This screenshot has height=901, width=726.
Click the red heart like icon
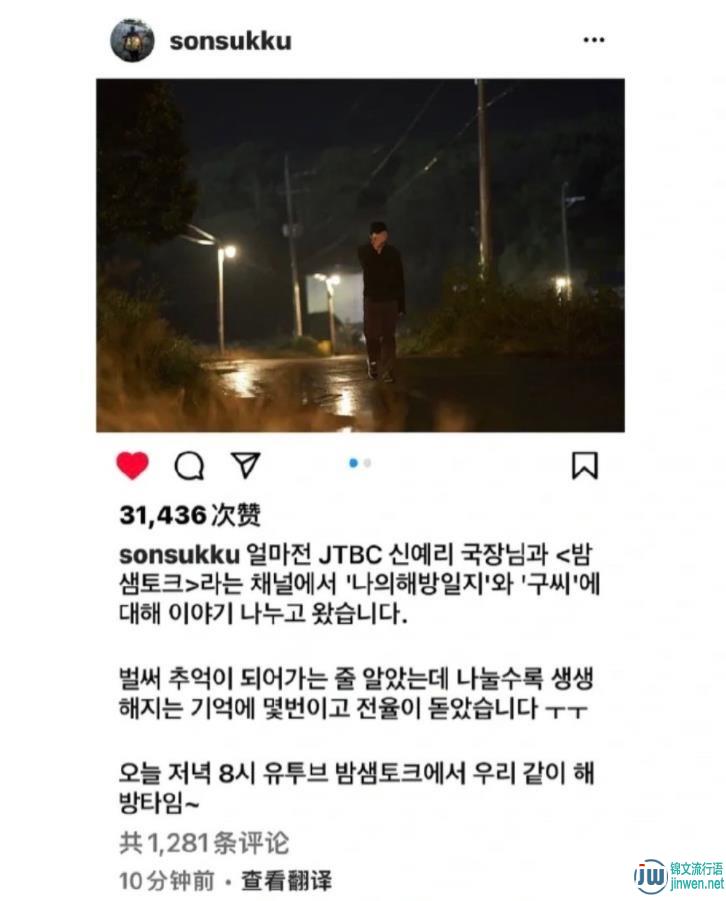point(133,465)
